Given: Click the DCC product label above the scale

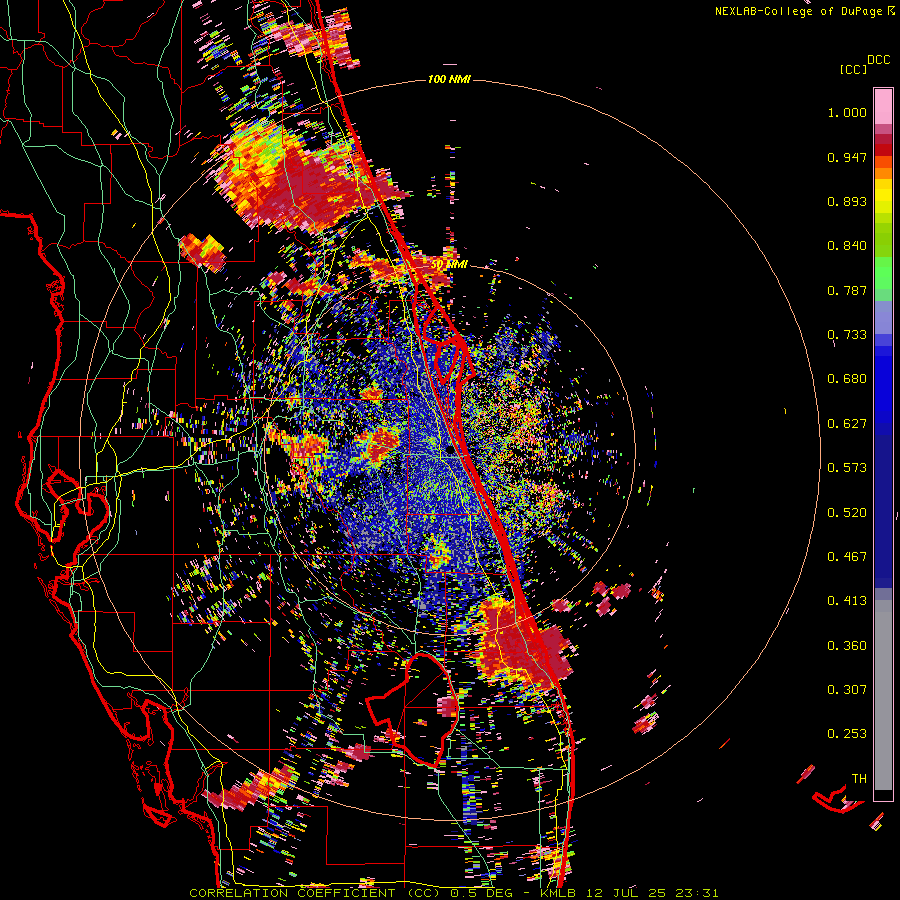Looking at the screenshot, I should coord(878,60).
